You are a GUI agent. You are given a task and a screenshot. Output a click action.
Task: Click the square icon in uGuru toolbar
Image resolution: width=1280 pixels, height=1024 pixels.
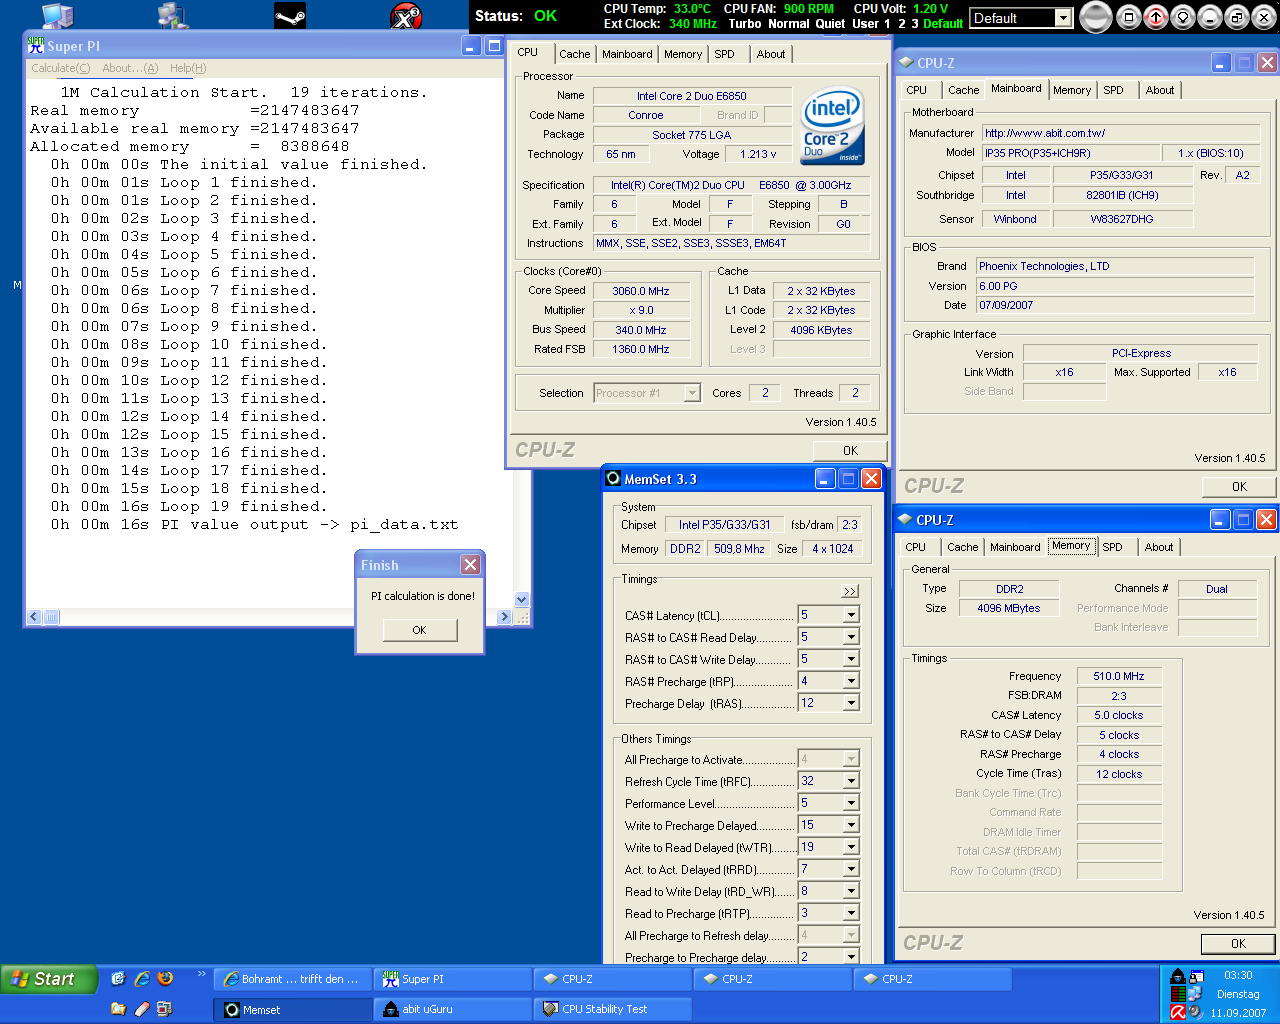(1129, 17)
